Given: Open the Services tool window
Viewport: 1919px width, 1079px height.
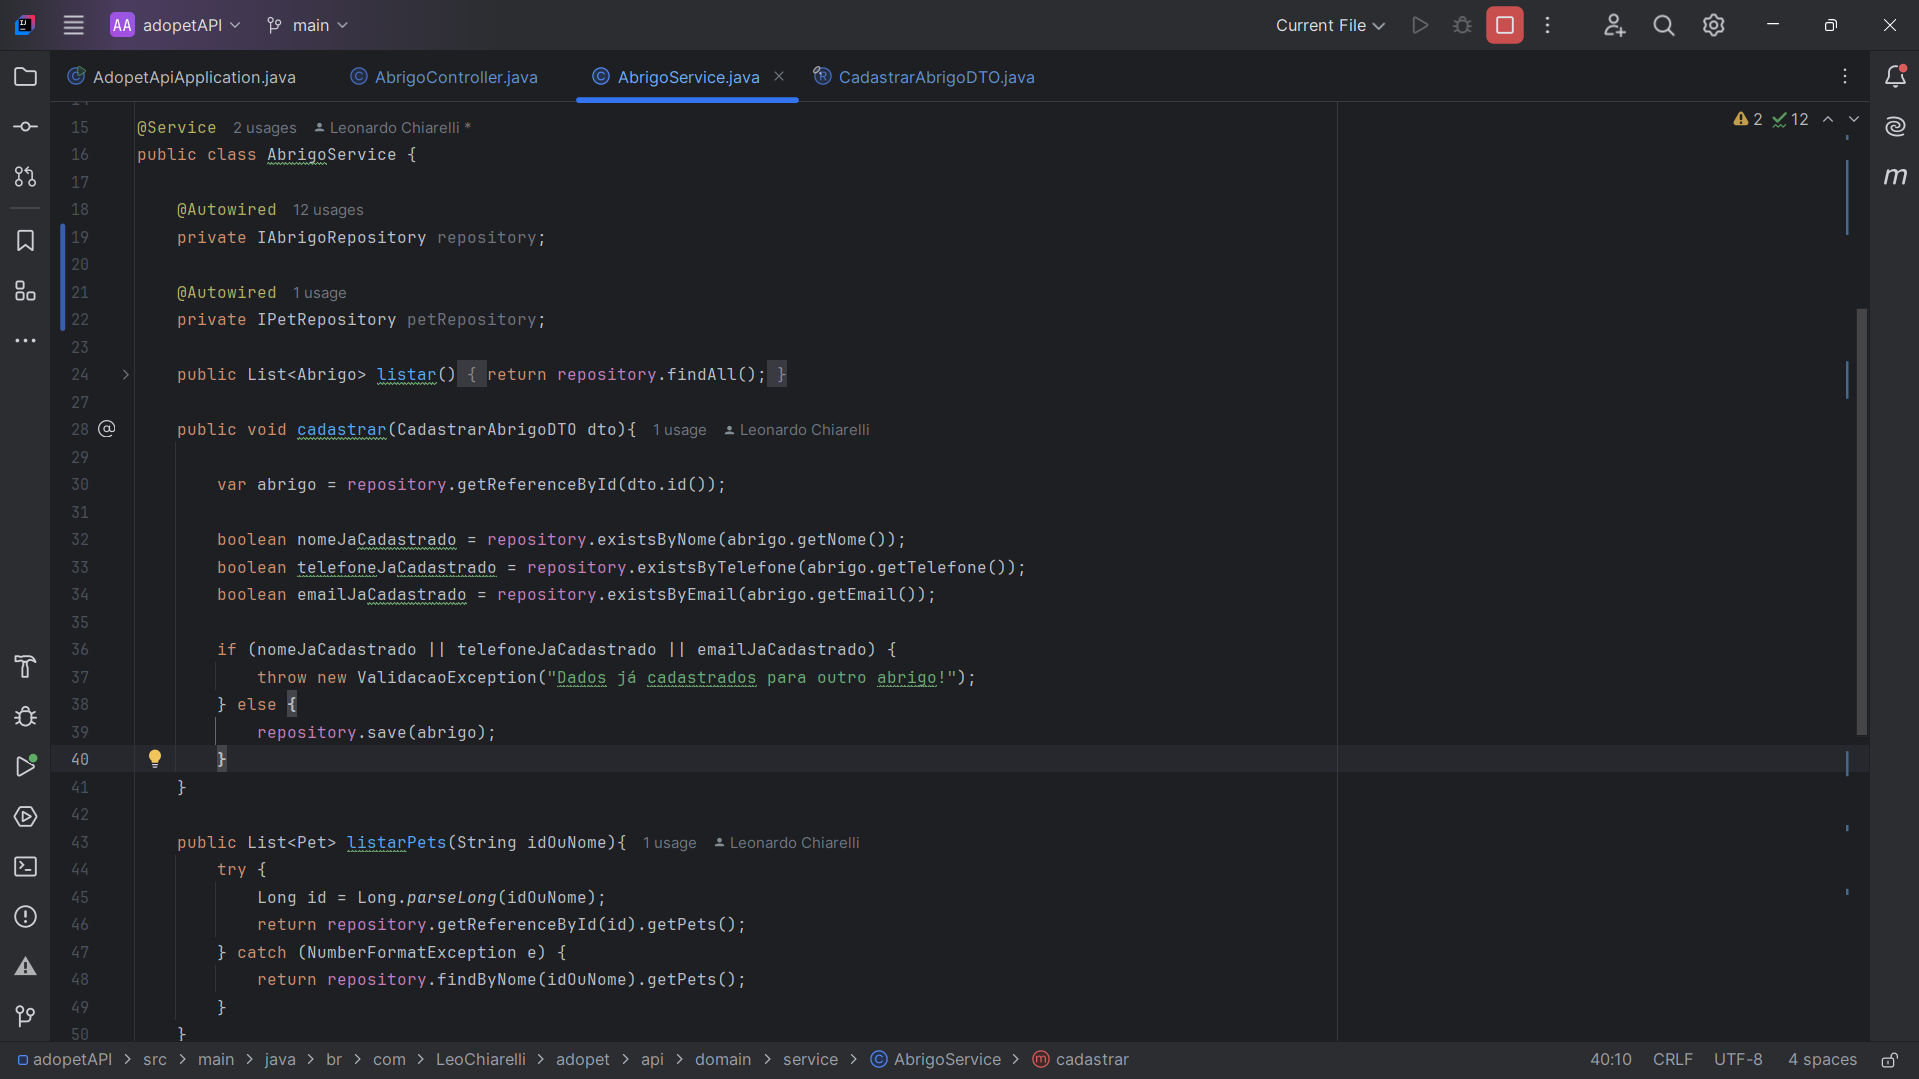Looking at the screenshot, I should (26, 817).
